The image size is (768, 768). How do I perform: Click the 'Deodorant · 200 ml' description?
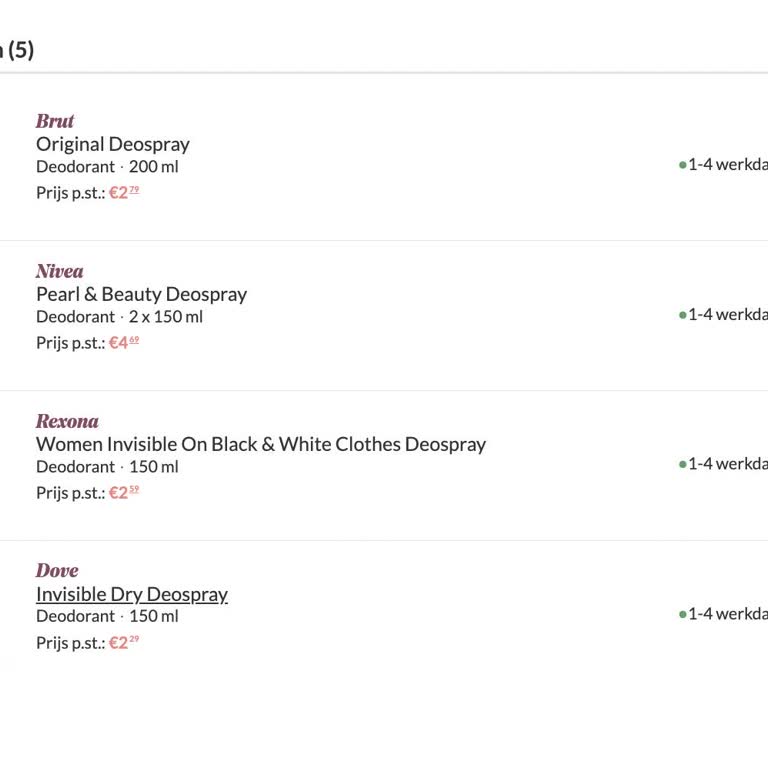pos(107,167)
